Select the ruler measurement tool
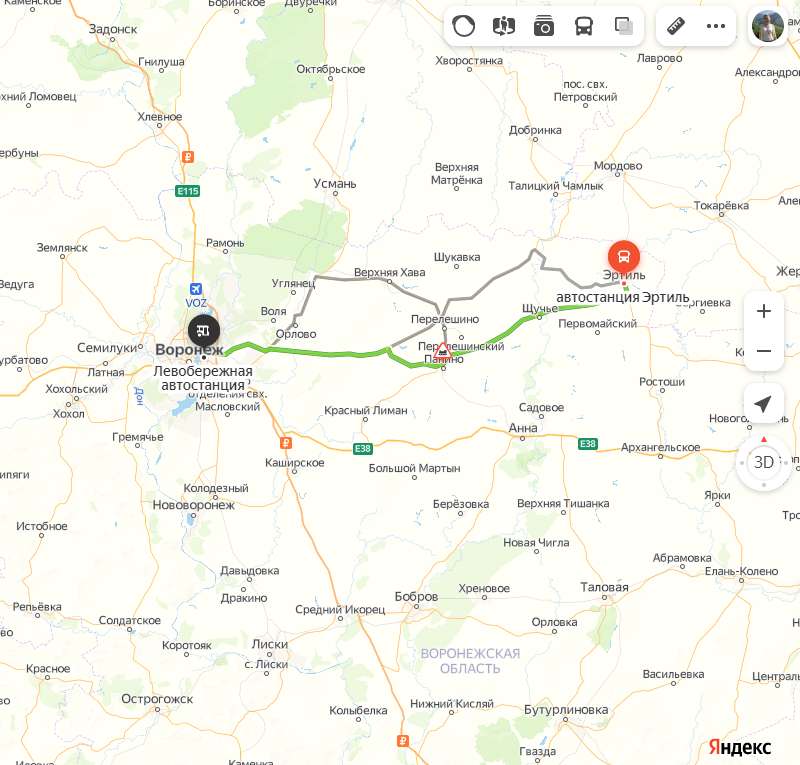Viewport: 800px width, 765px height. (676, 26)
